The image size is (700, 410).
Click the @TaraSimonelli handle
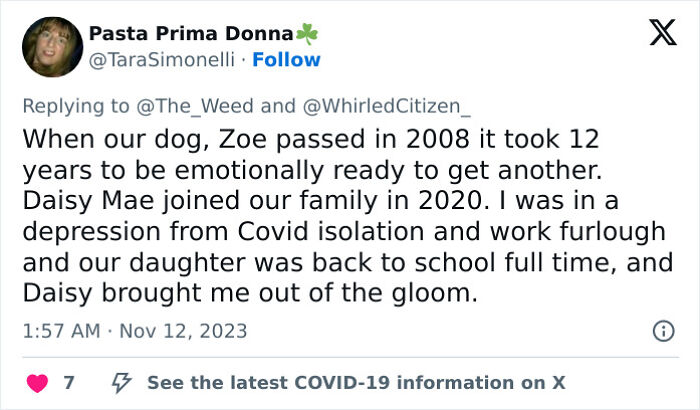[x=164, y=60]
